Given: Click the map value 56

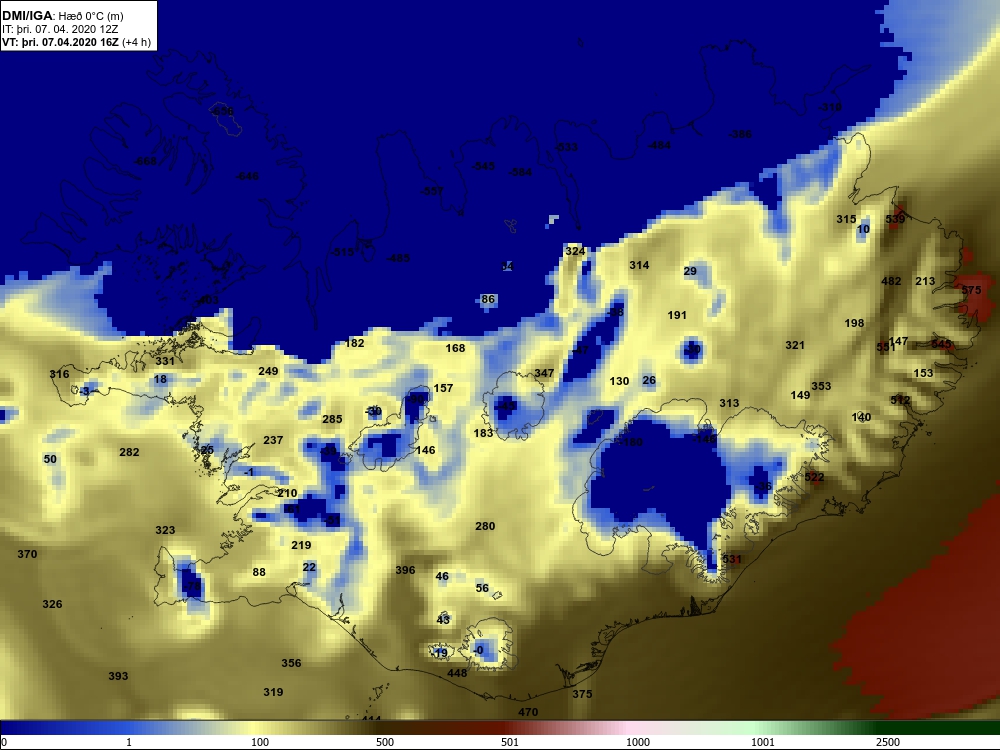Looking at the screenshot, I should (482, 589).
